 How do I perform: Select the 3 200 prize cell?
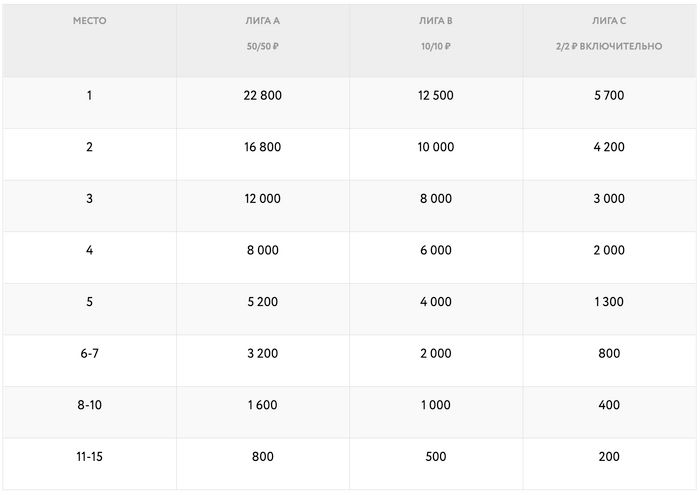click(262, 353)
